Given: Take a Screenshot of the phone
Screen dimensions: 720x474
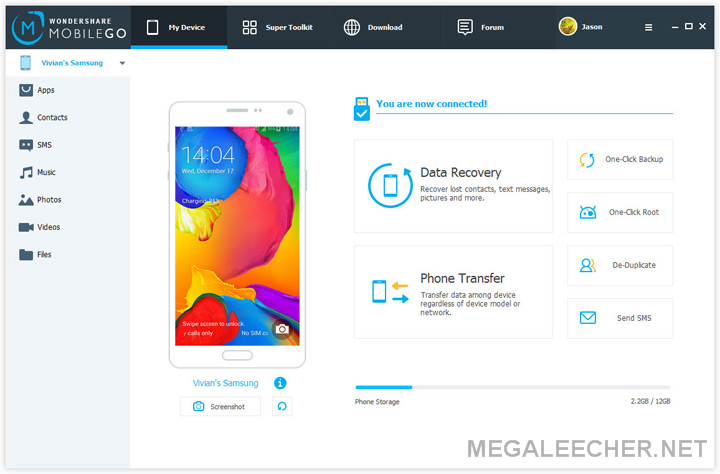Looking at the screenshot, I should (220, 406).
